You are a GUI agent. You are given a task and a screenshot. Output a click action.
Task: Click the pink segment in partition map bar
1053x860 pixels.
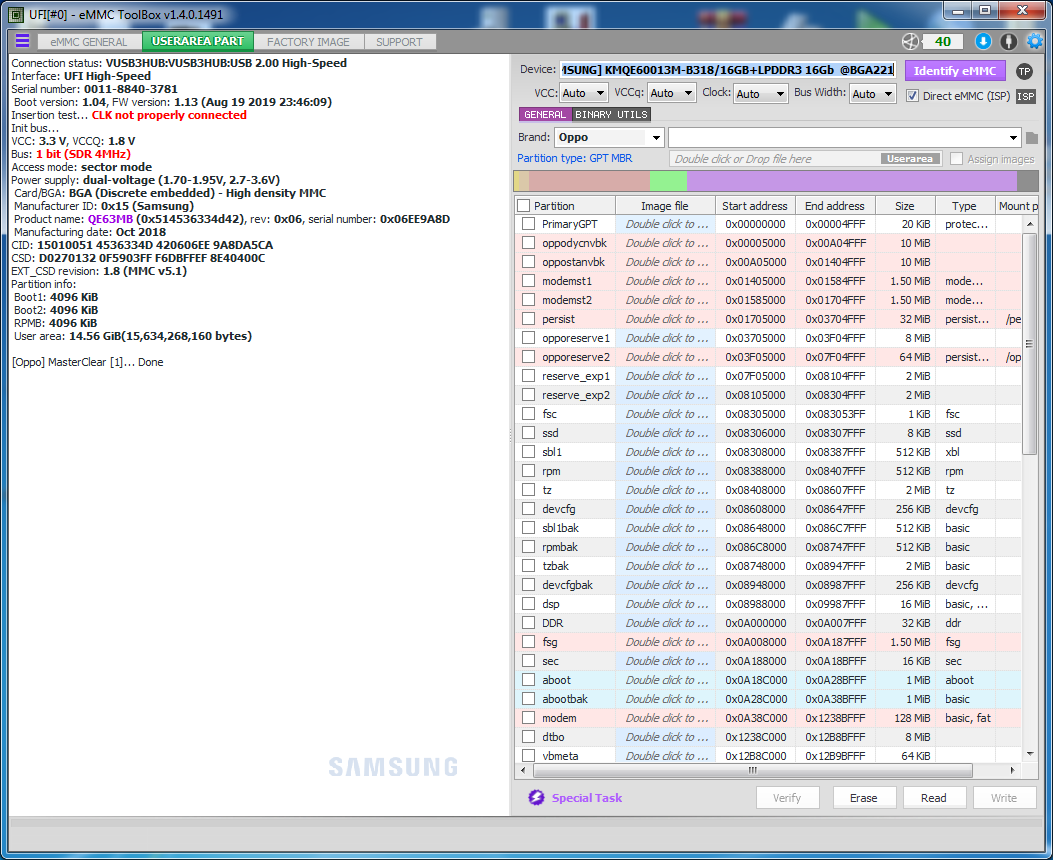tap(589, 181)
